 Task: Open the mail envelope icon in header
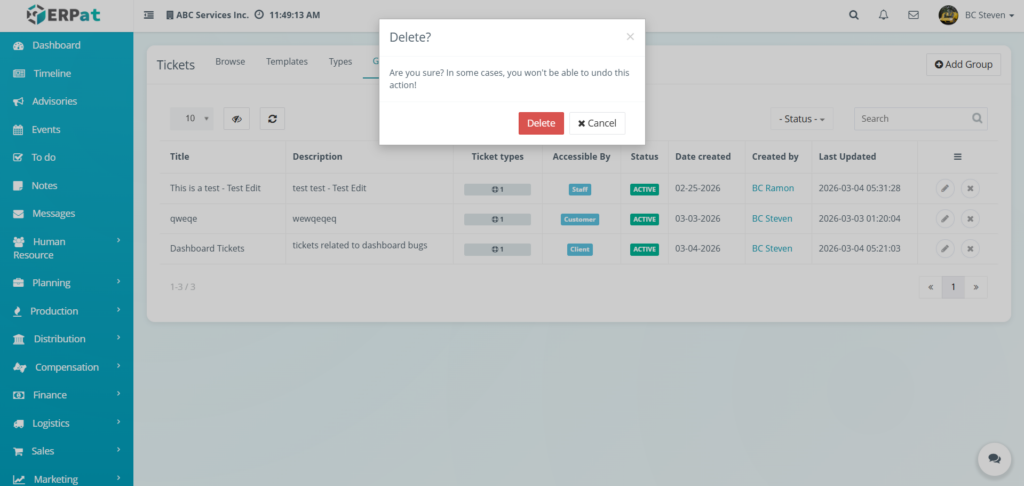(x=914, y=15)
